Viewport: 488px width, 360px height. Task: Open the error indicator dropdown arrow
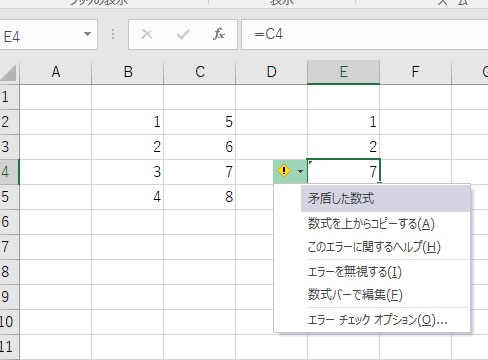(300, 171)
